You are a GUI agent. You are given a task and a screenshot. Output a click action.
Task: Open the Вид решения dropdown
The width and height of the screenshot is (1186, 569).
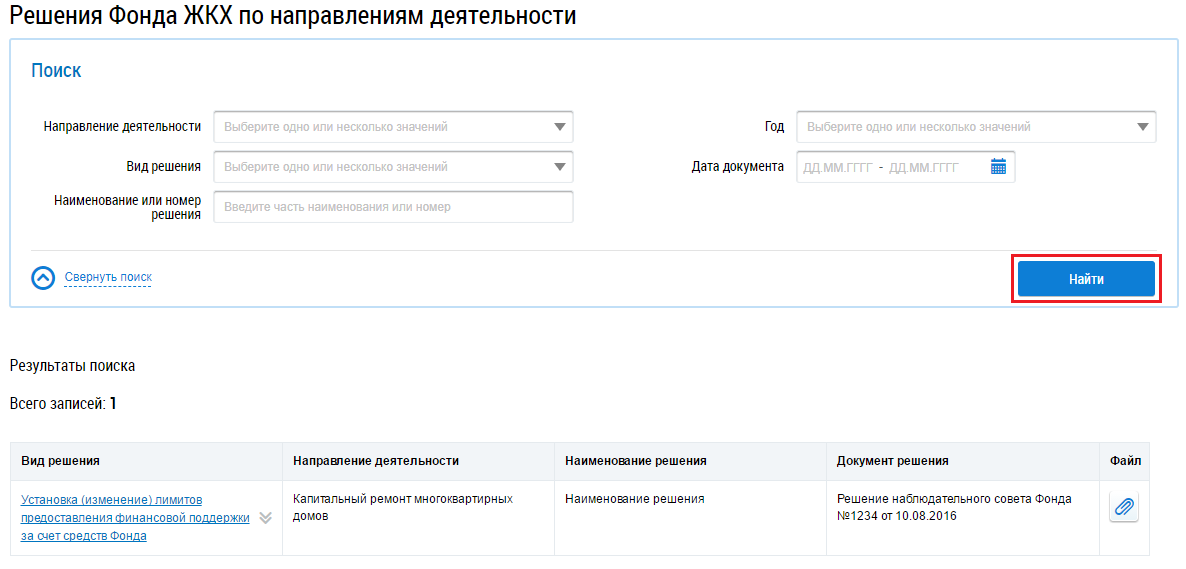393,167
